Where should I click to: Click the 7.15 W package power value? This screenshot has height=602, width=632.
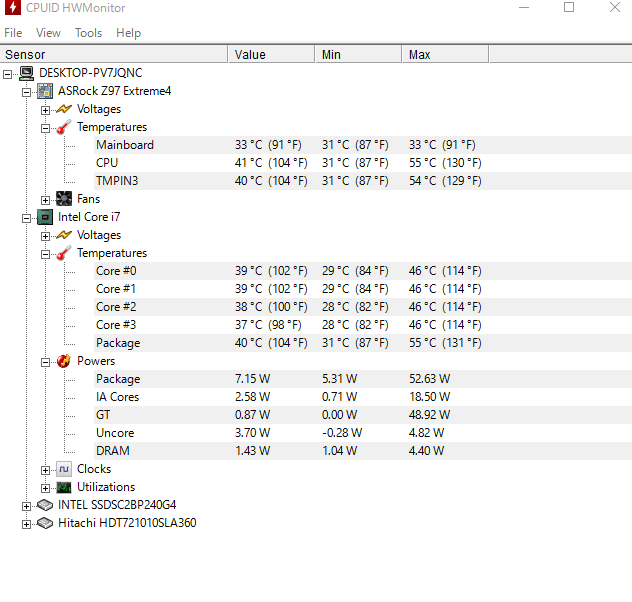(x=252, y=379)
